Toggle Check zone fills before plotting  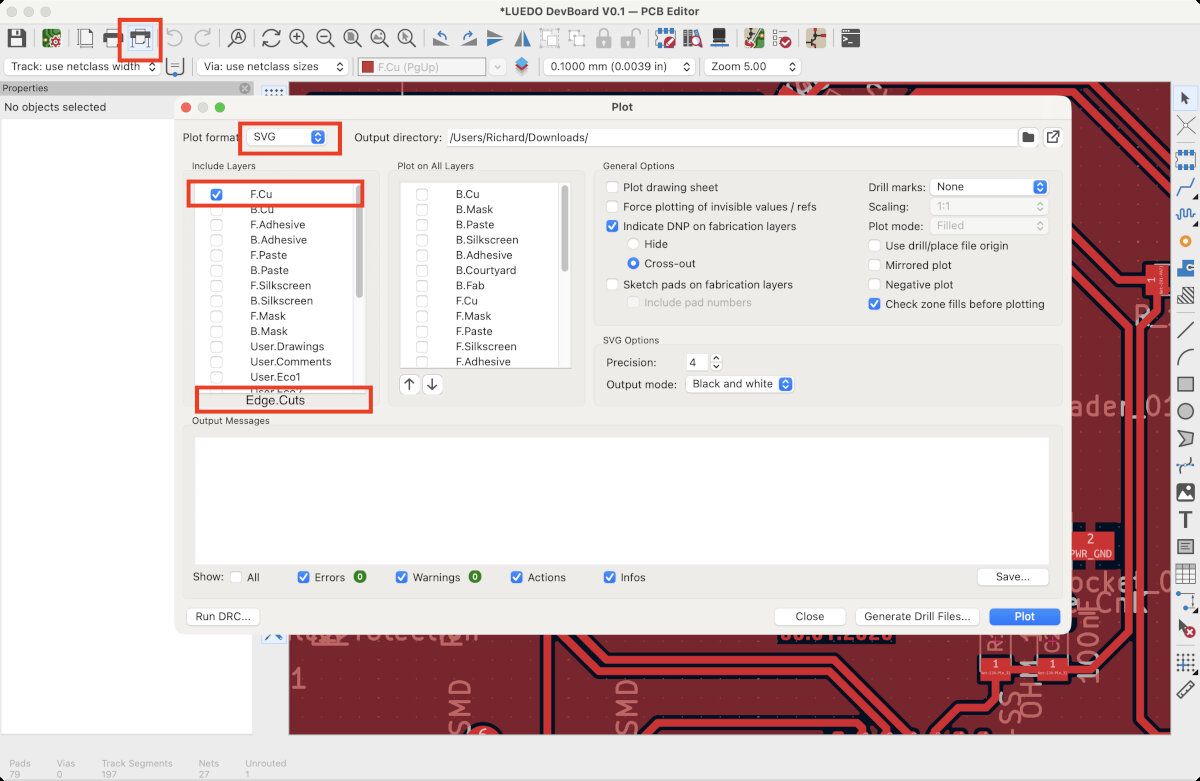[x=875, y=304]
